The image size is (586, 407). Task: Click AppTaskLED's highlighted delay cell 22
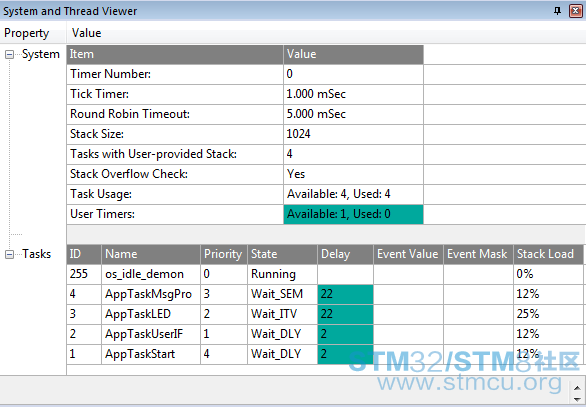click(345, 314)
